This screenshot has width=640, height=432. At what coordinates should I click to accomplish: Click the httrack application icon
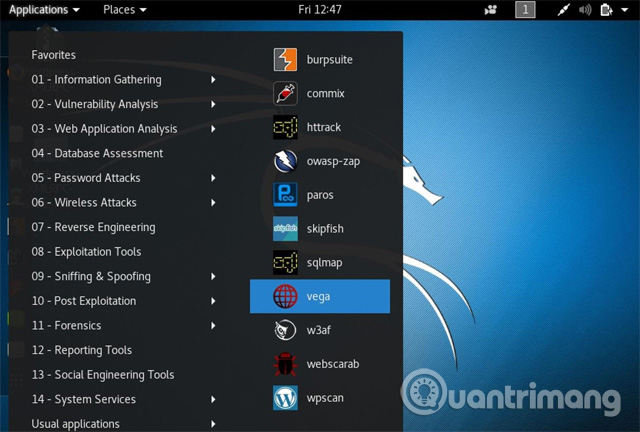point(285,127)
